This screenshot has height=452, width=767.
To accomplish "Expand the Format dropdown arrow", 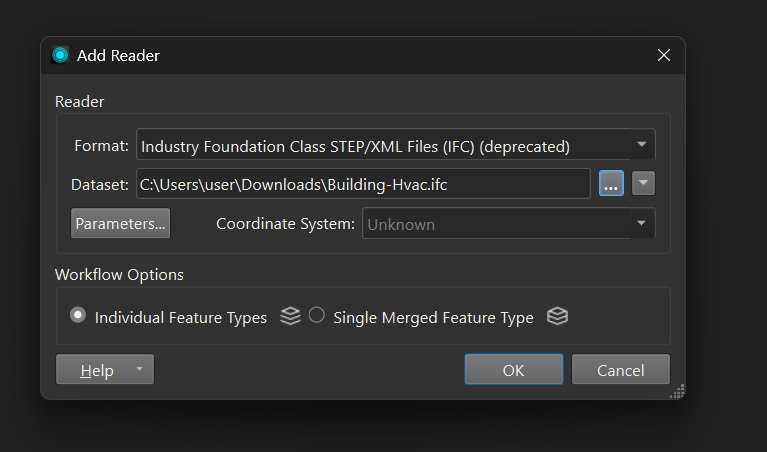I will [641, 144].
